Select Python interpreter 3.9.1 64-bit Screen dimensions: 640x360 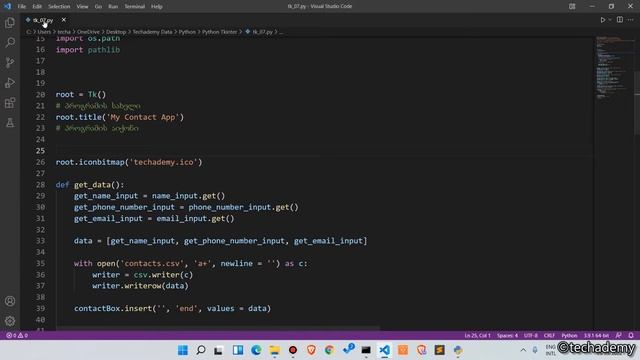click(596, 336)
